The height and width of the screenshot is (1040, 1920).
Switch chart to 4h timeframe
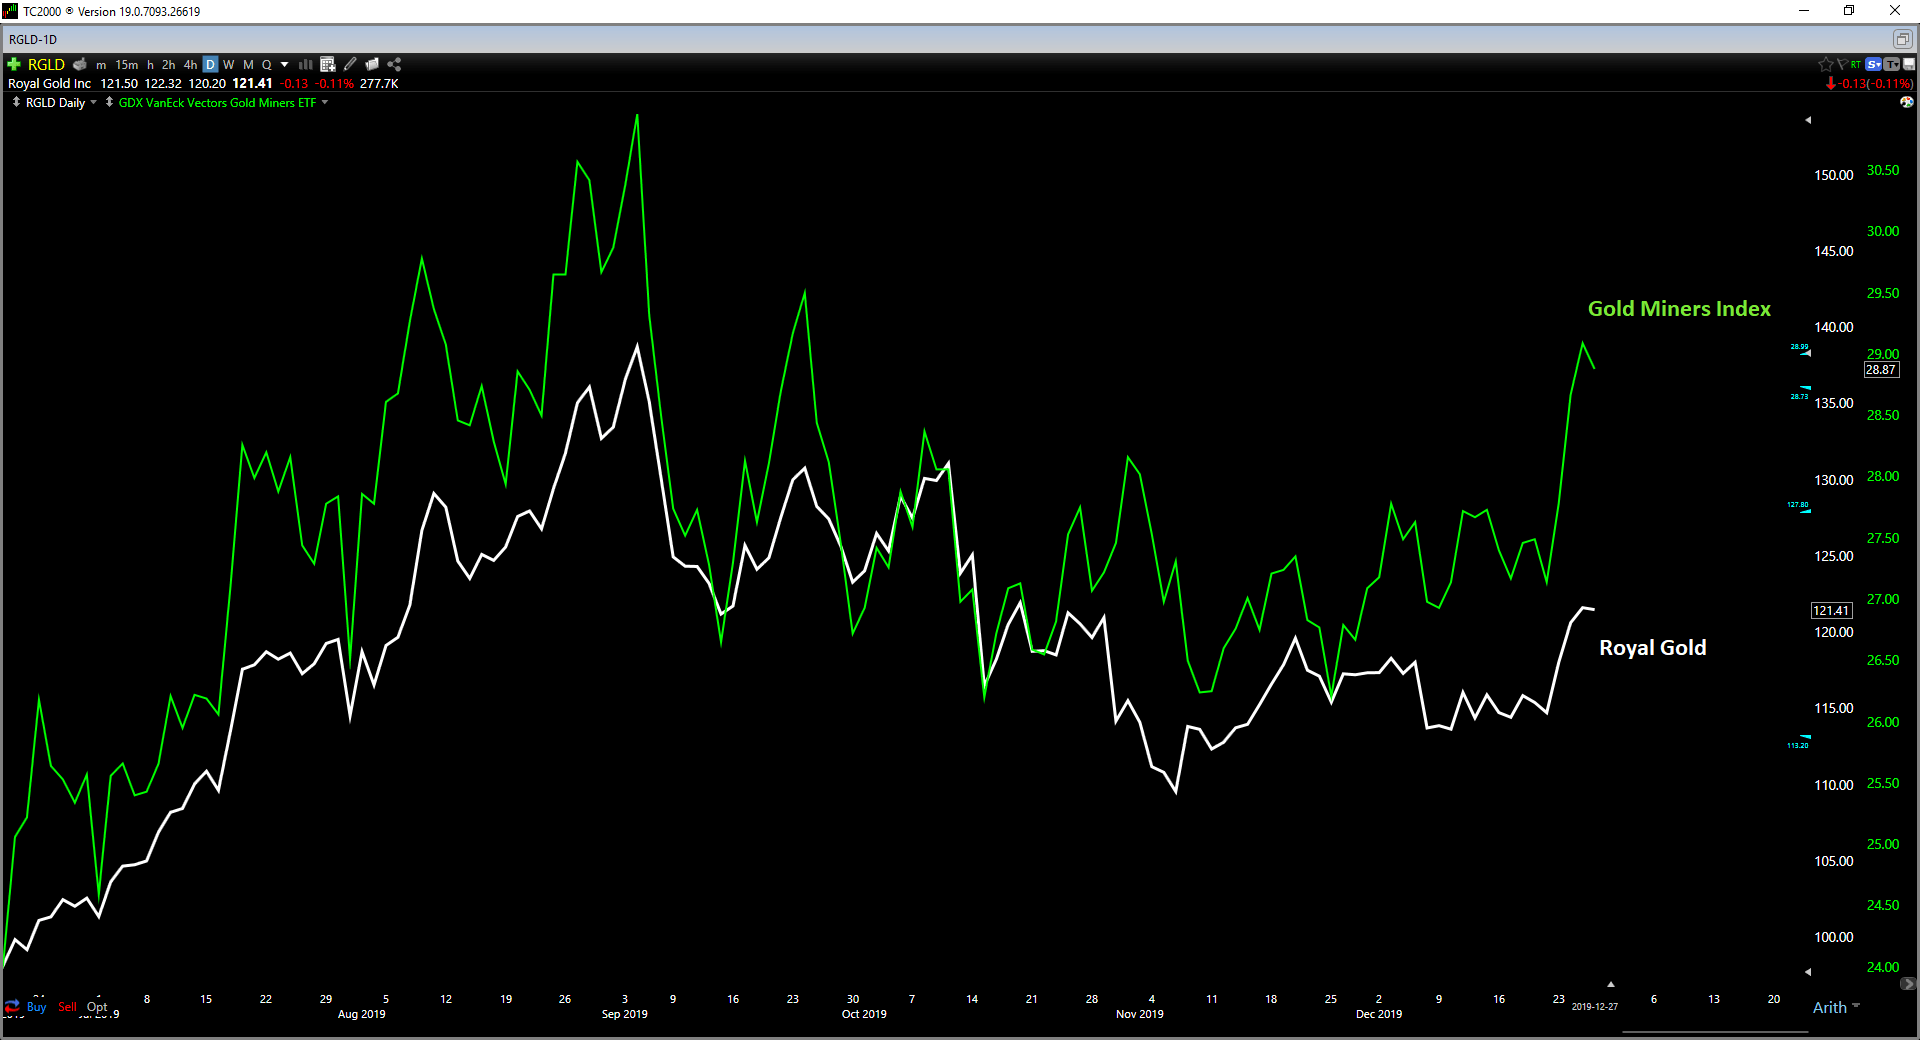coord(190,65)
